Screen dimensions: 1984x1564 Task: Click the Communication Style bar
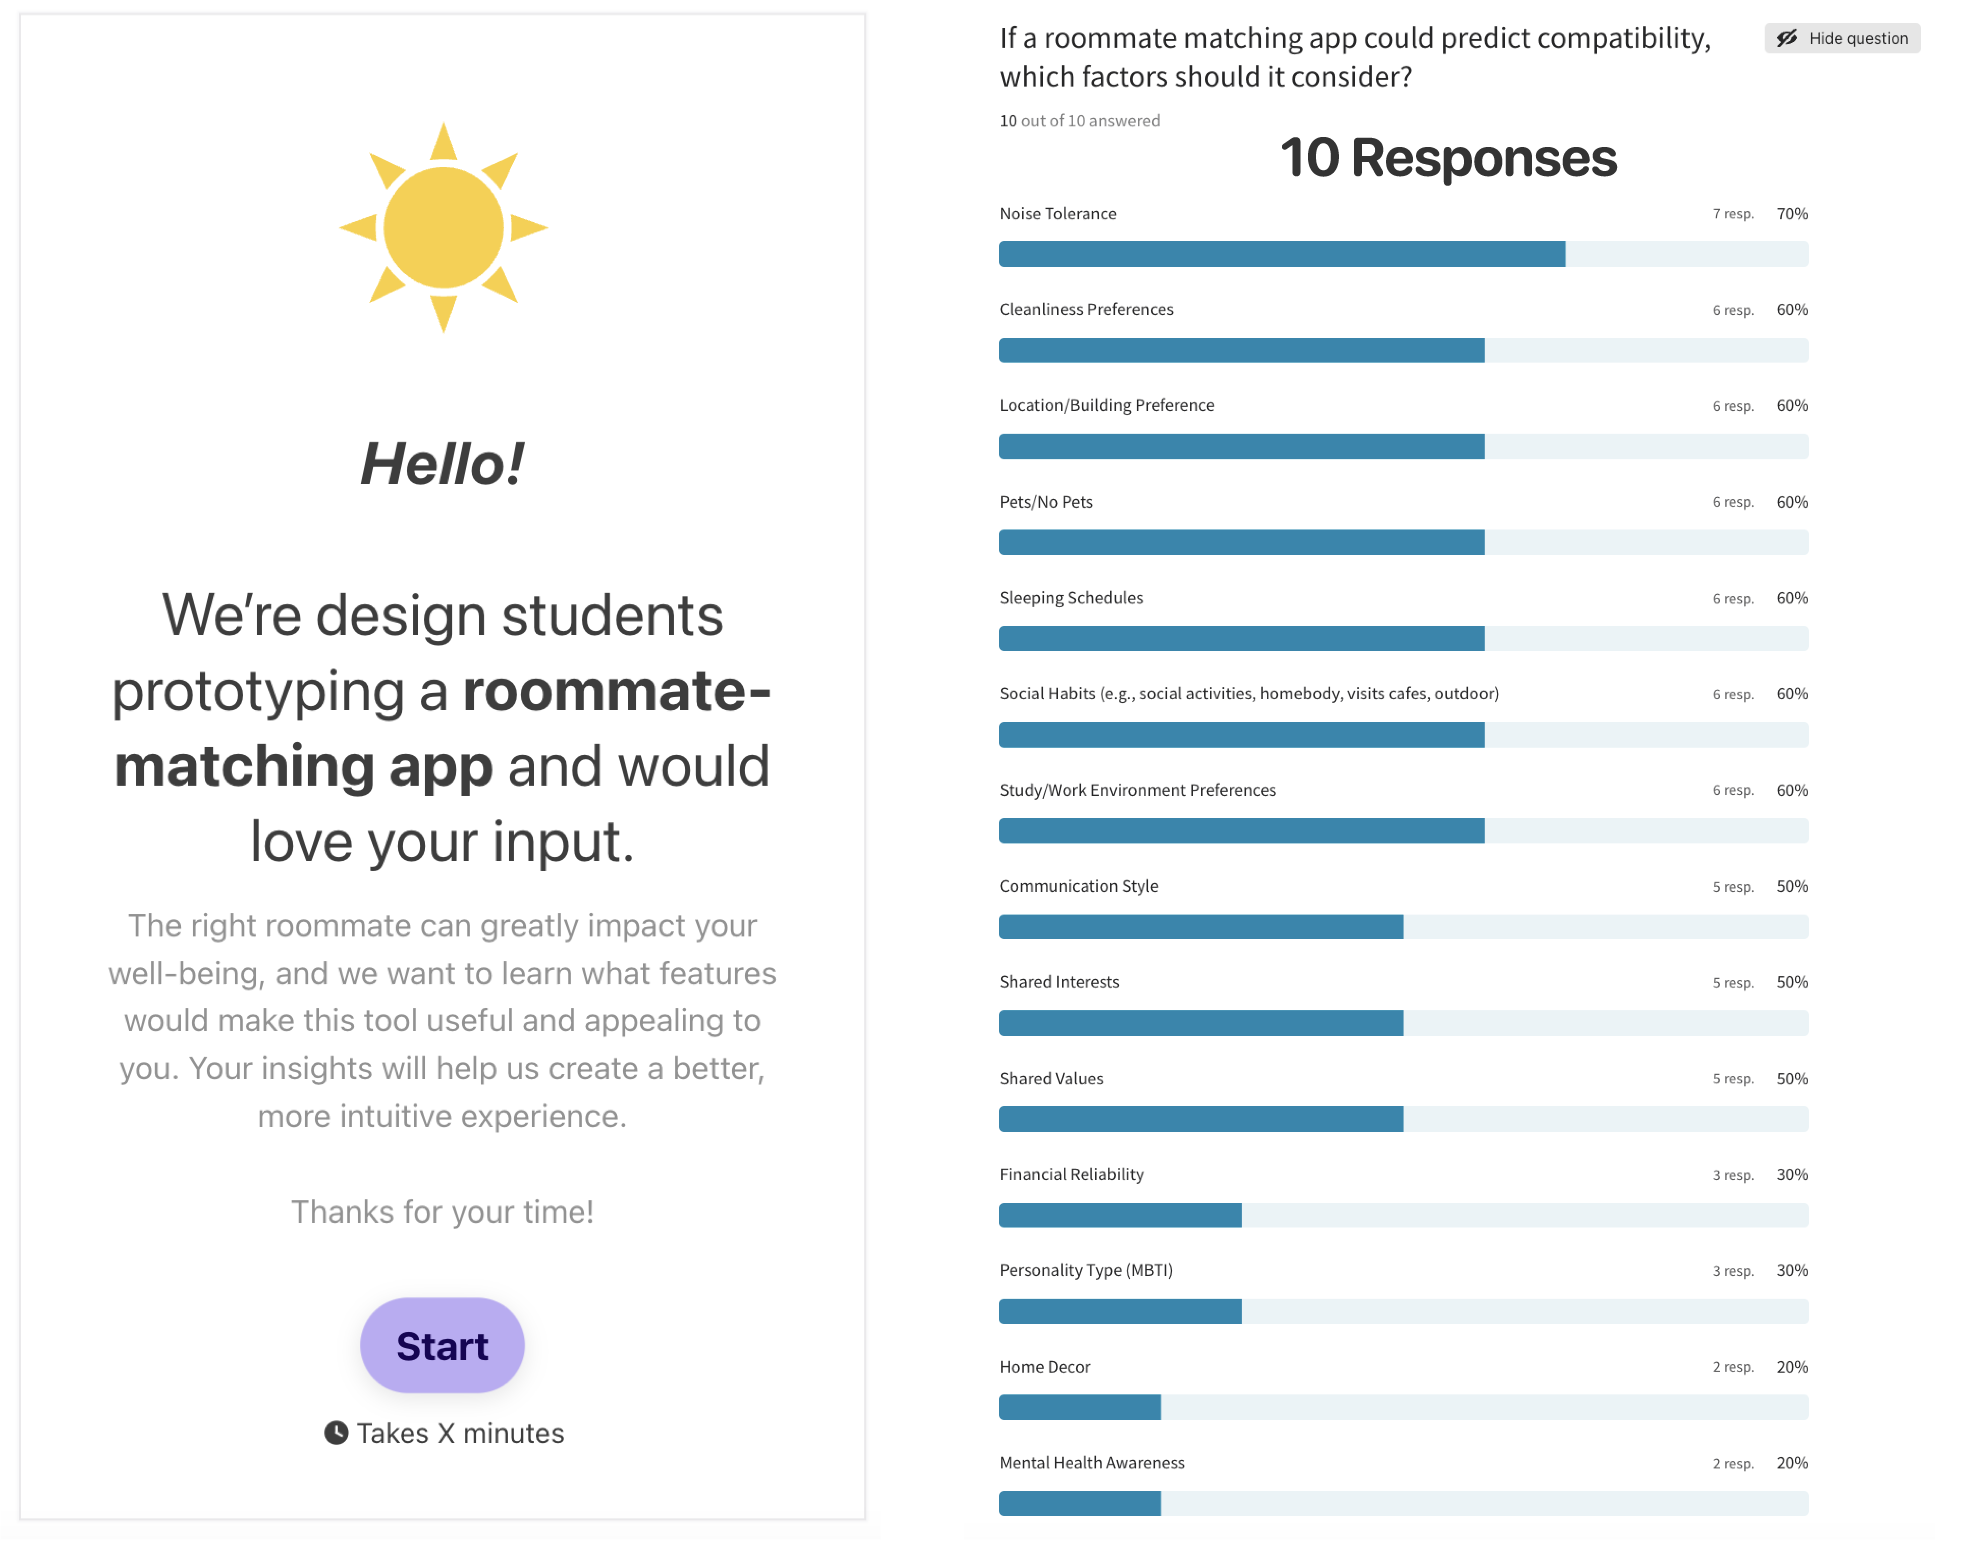point(1403,927)
